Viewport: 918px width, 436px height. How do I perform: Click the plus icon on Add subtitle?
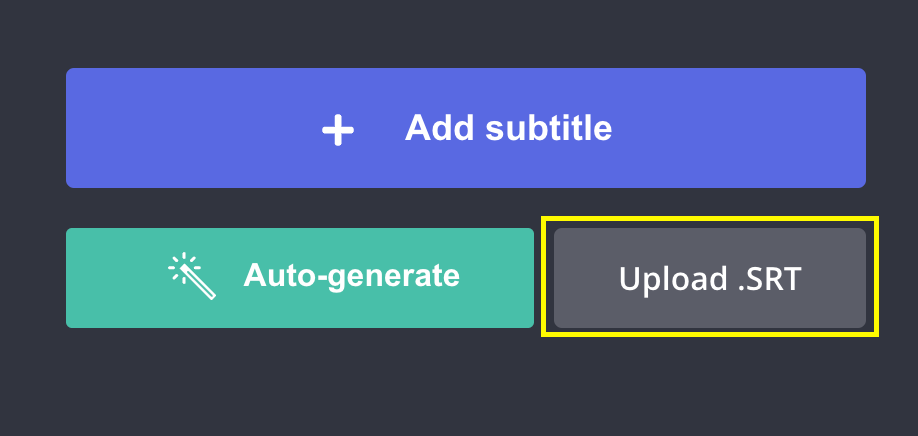click(338, 129)
